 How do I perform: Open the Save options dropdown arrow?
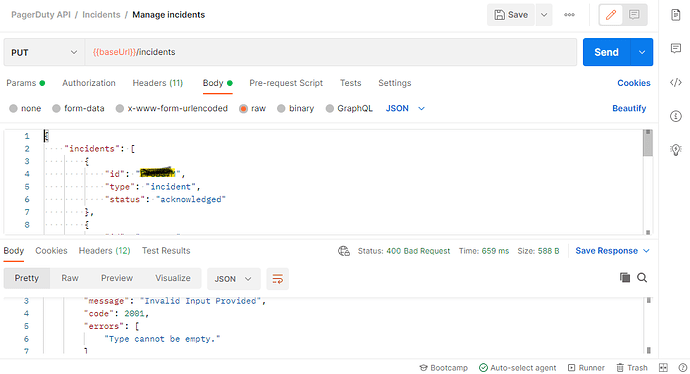coord(544,15)
